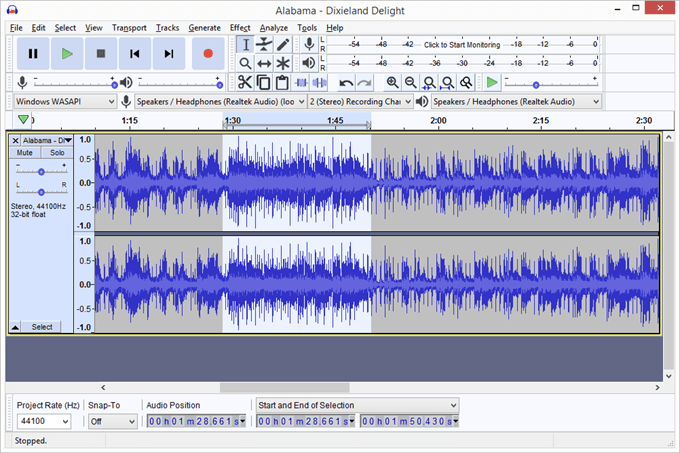Click the track pan L/R slider

coord(41,190)
